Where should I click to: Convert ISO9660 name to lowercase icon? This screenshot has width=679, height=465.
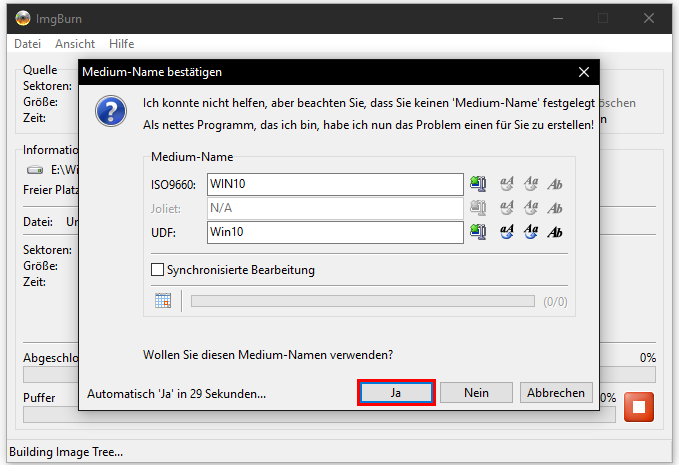pyautogui.click(x=531, y=184)
